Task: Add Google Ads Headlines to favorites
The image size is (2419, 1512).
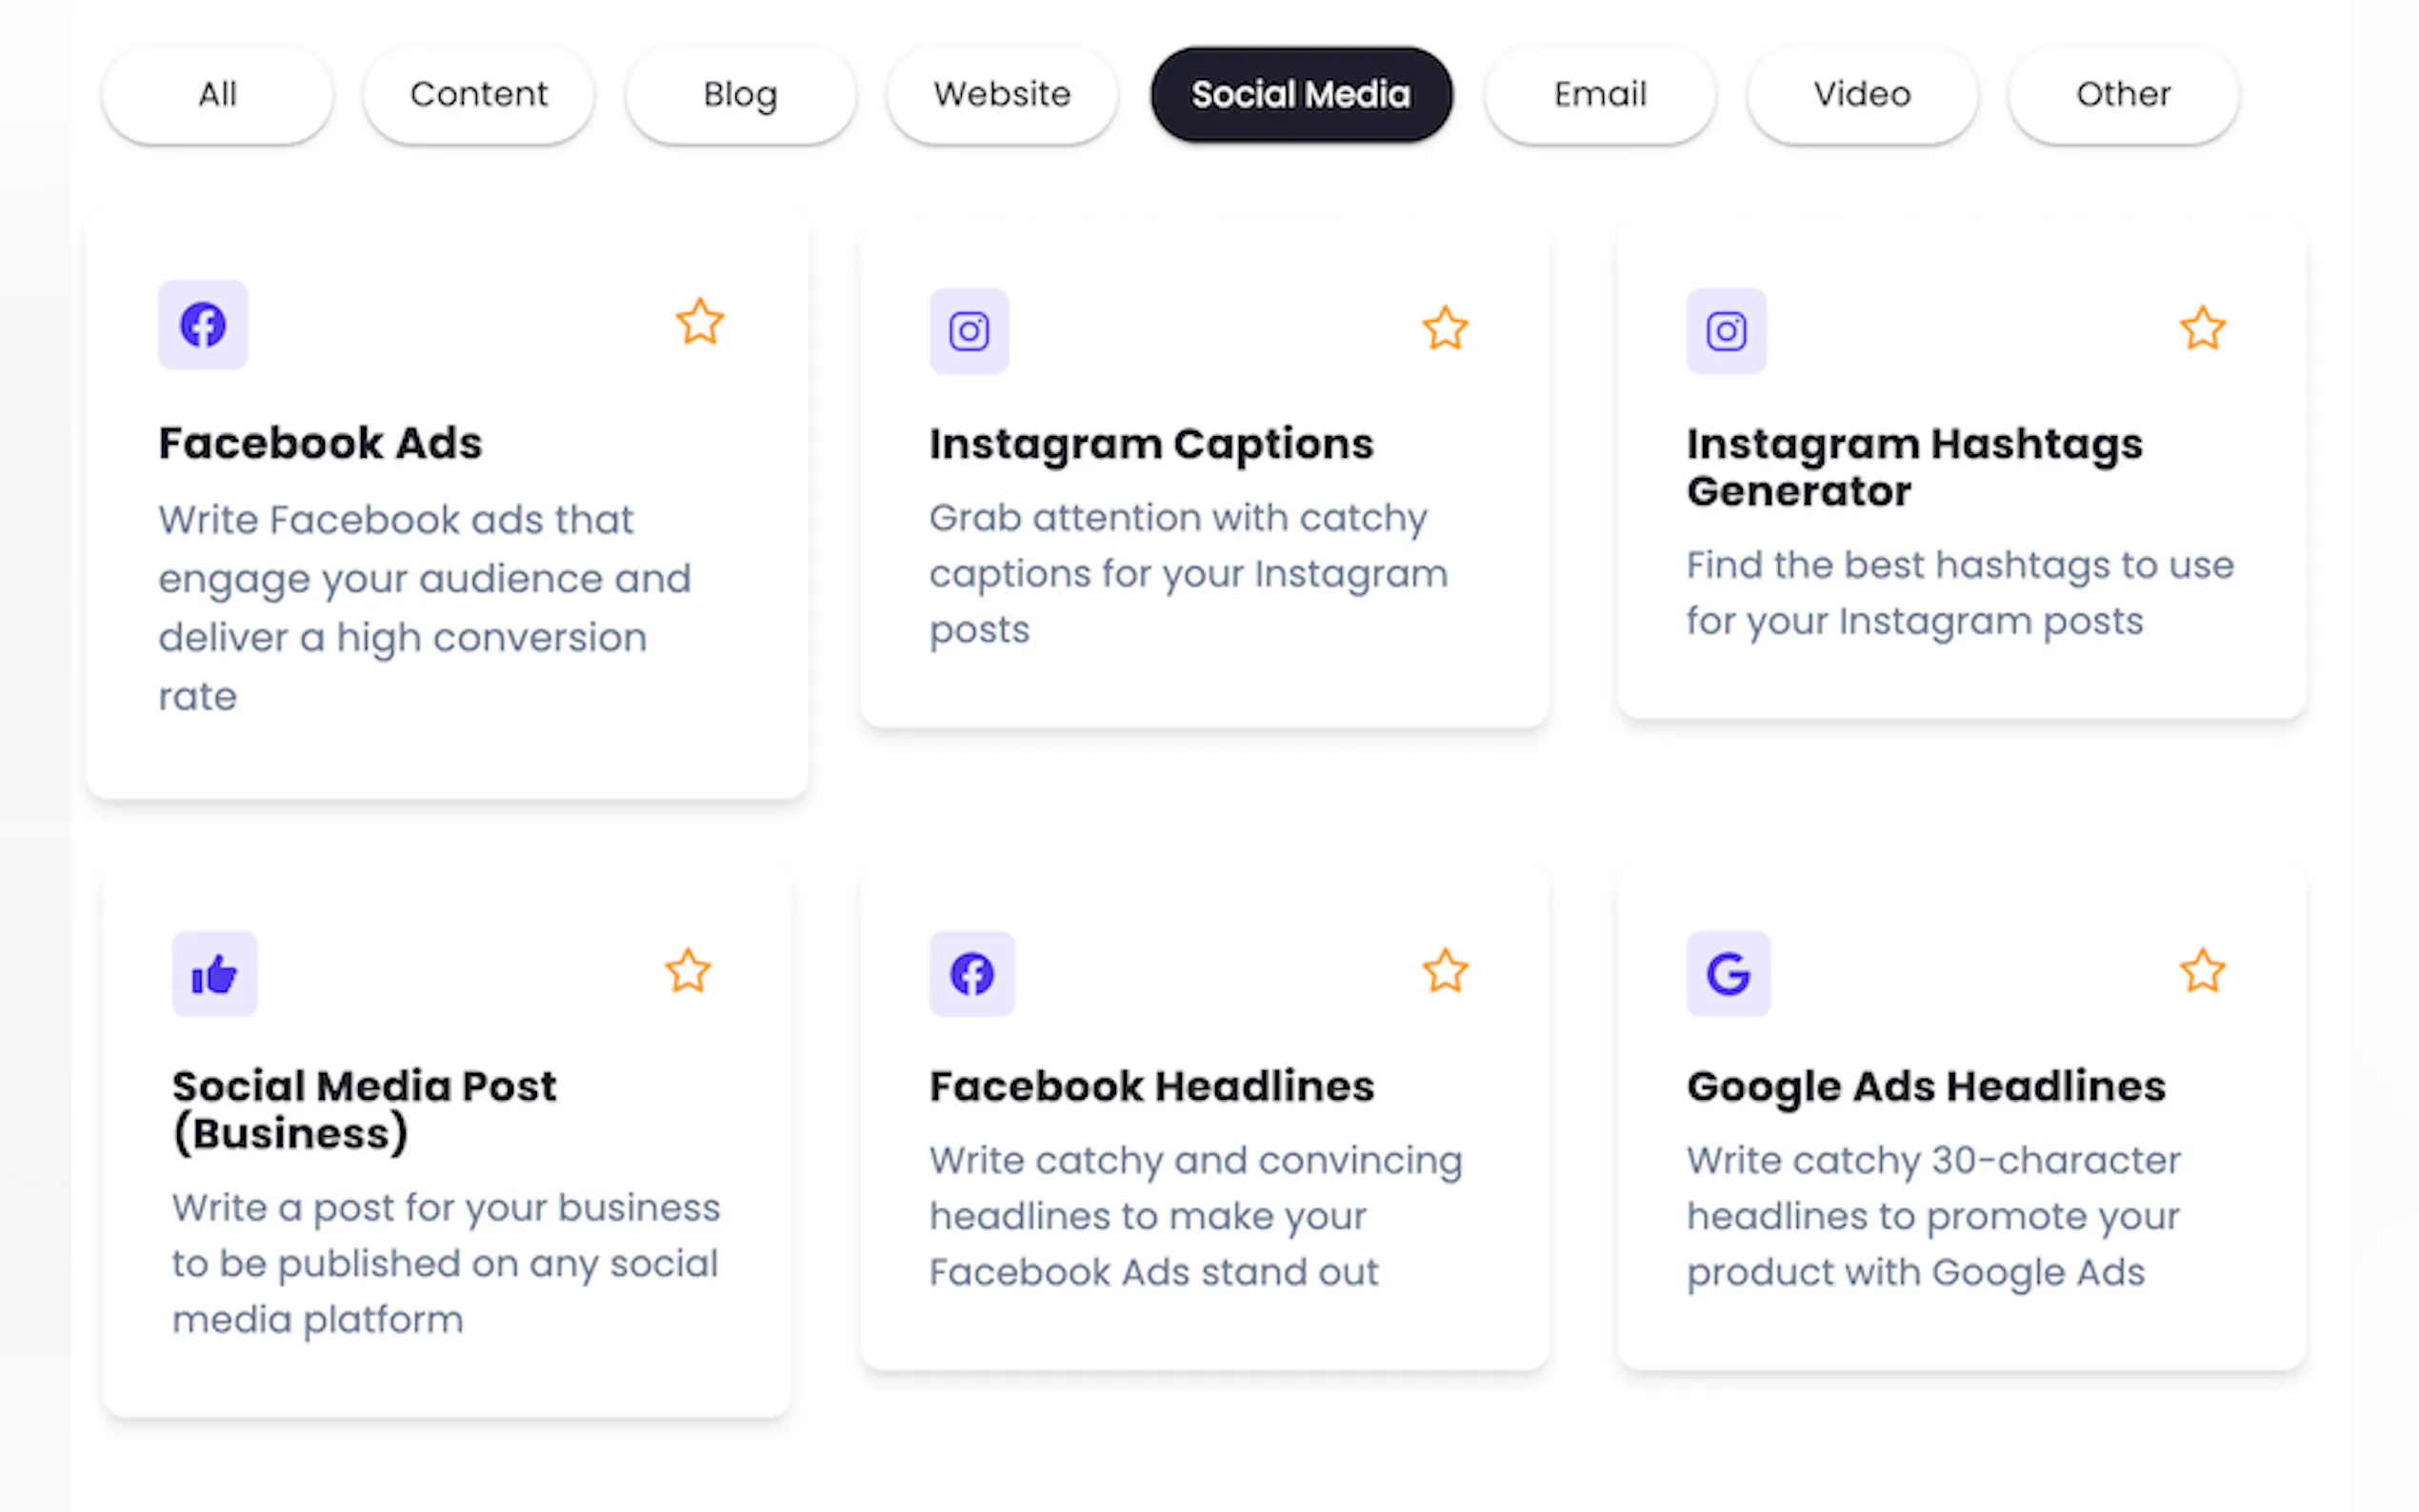Action: click(2202, 971)
